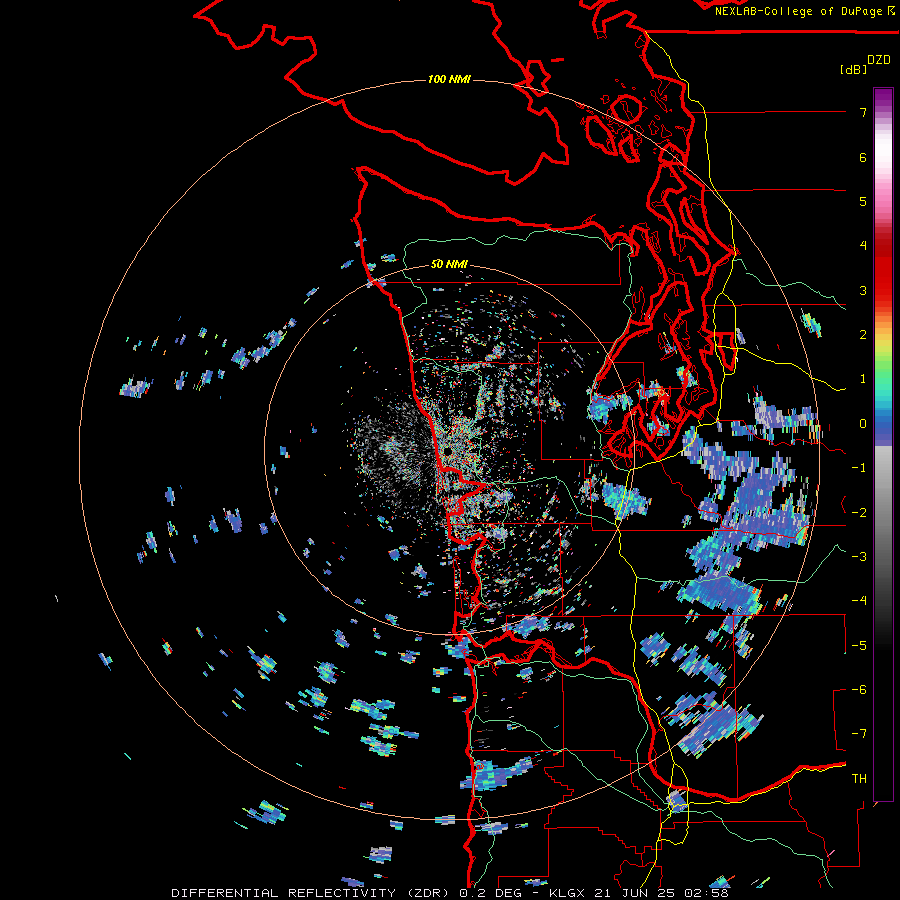Select the -7 value on the scale

(859, 734)
